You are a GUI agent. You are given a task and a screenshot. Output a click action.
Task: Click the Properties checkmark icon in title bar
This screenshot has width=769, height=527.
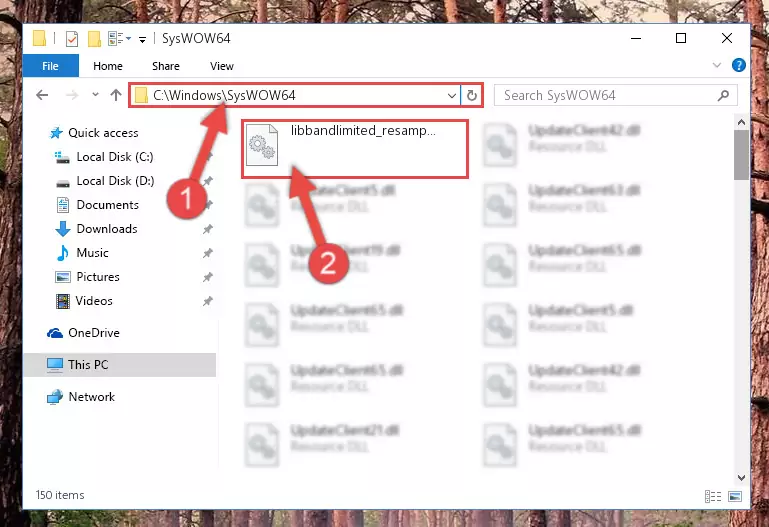(x=72, y=38)
